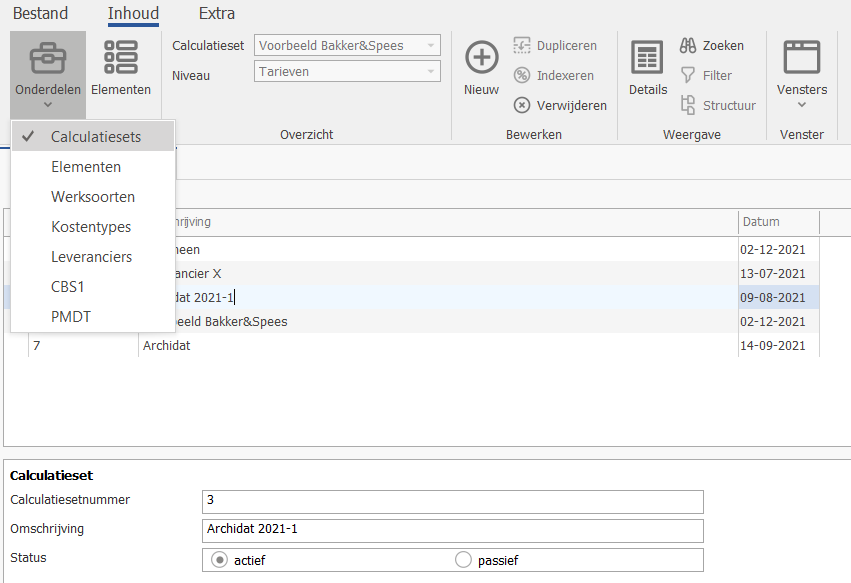
Task: Click the Dupliceren icon
Action: pos(522,46)
